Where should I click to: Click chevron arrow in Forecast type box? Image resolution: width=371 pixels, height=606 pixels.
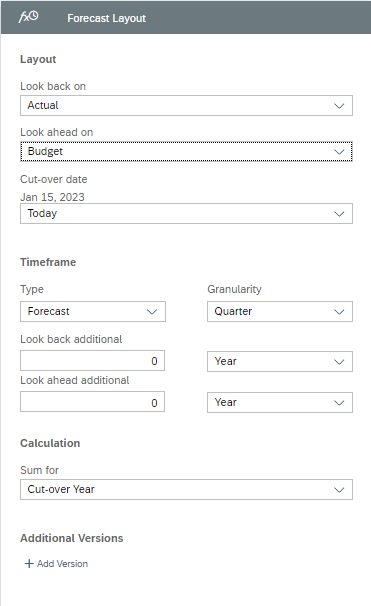pyautogui.click(x=152, y=312)
